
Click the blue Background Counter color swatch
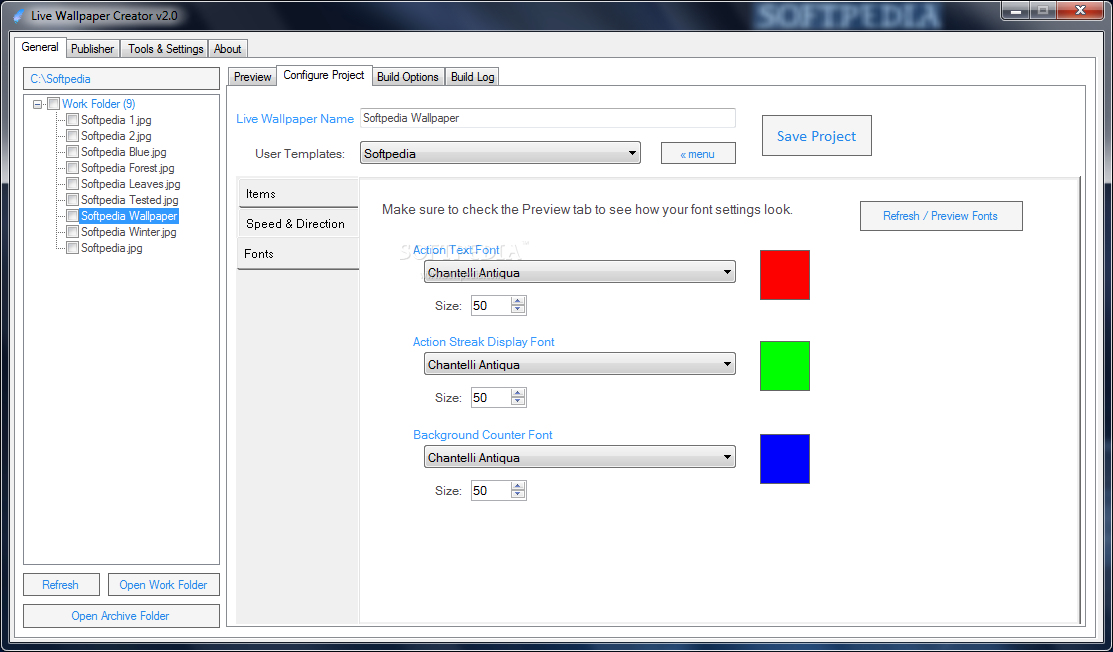point(784,459)
